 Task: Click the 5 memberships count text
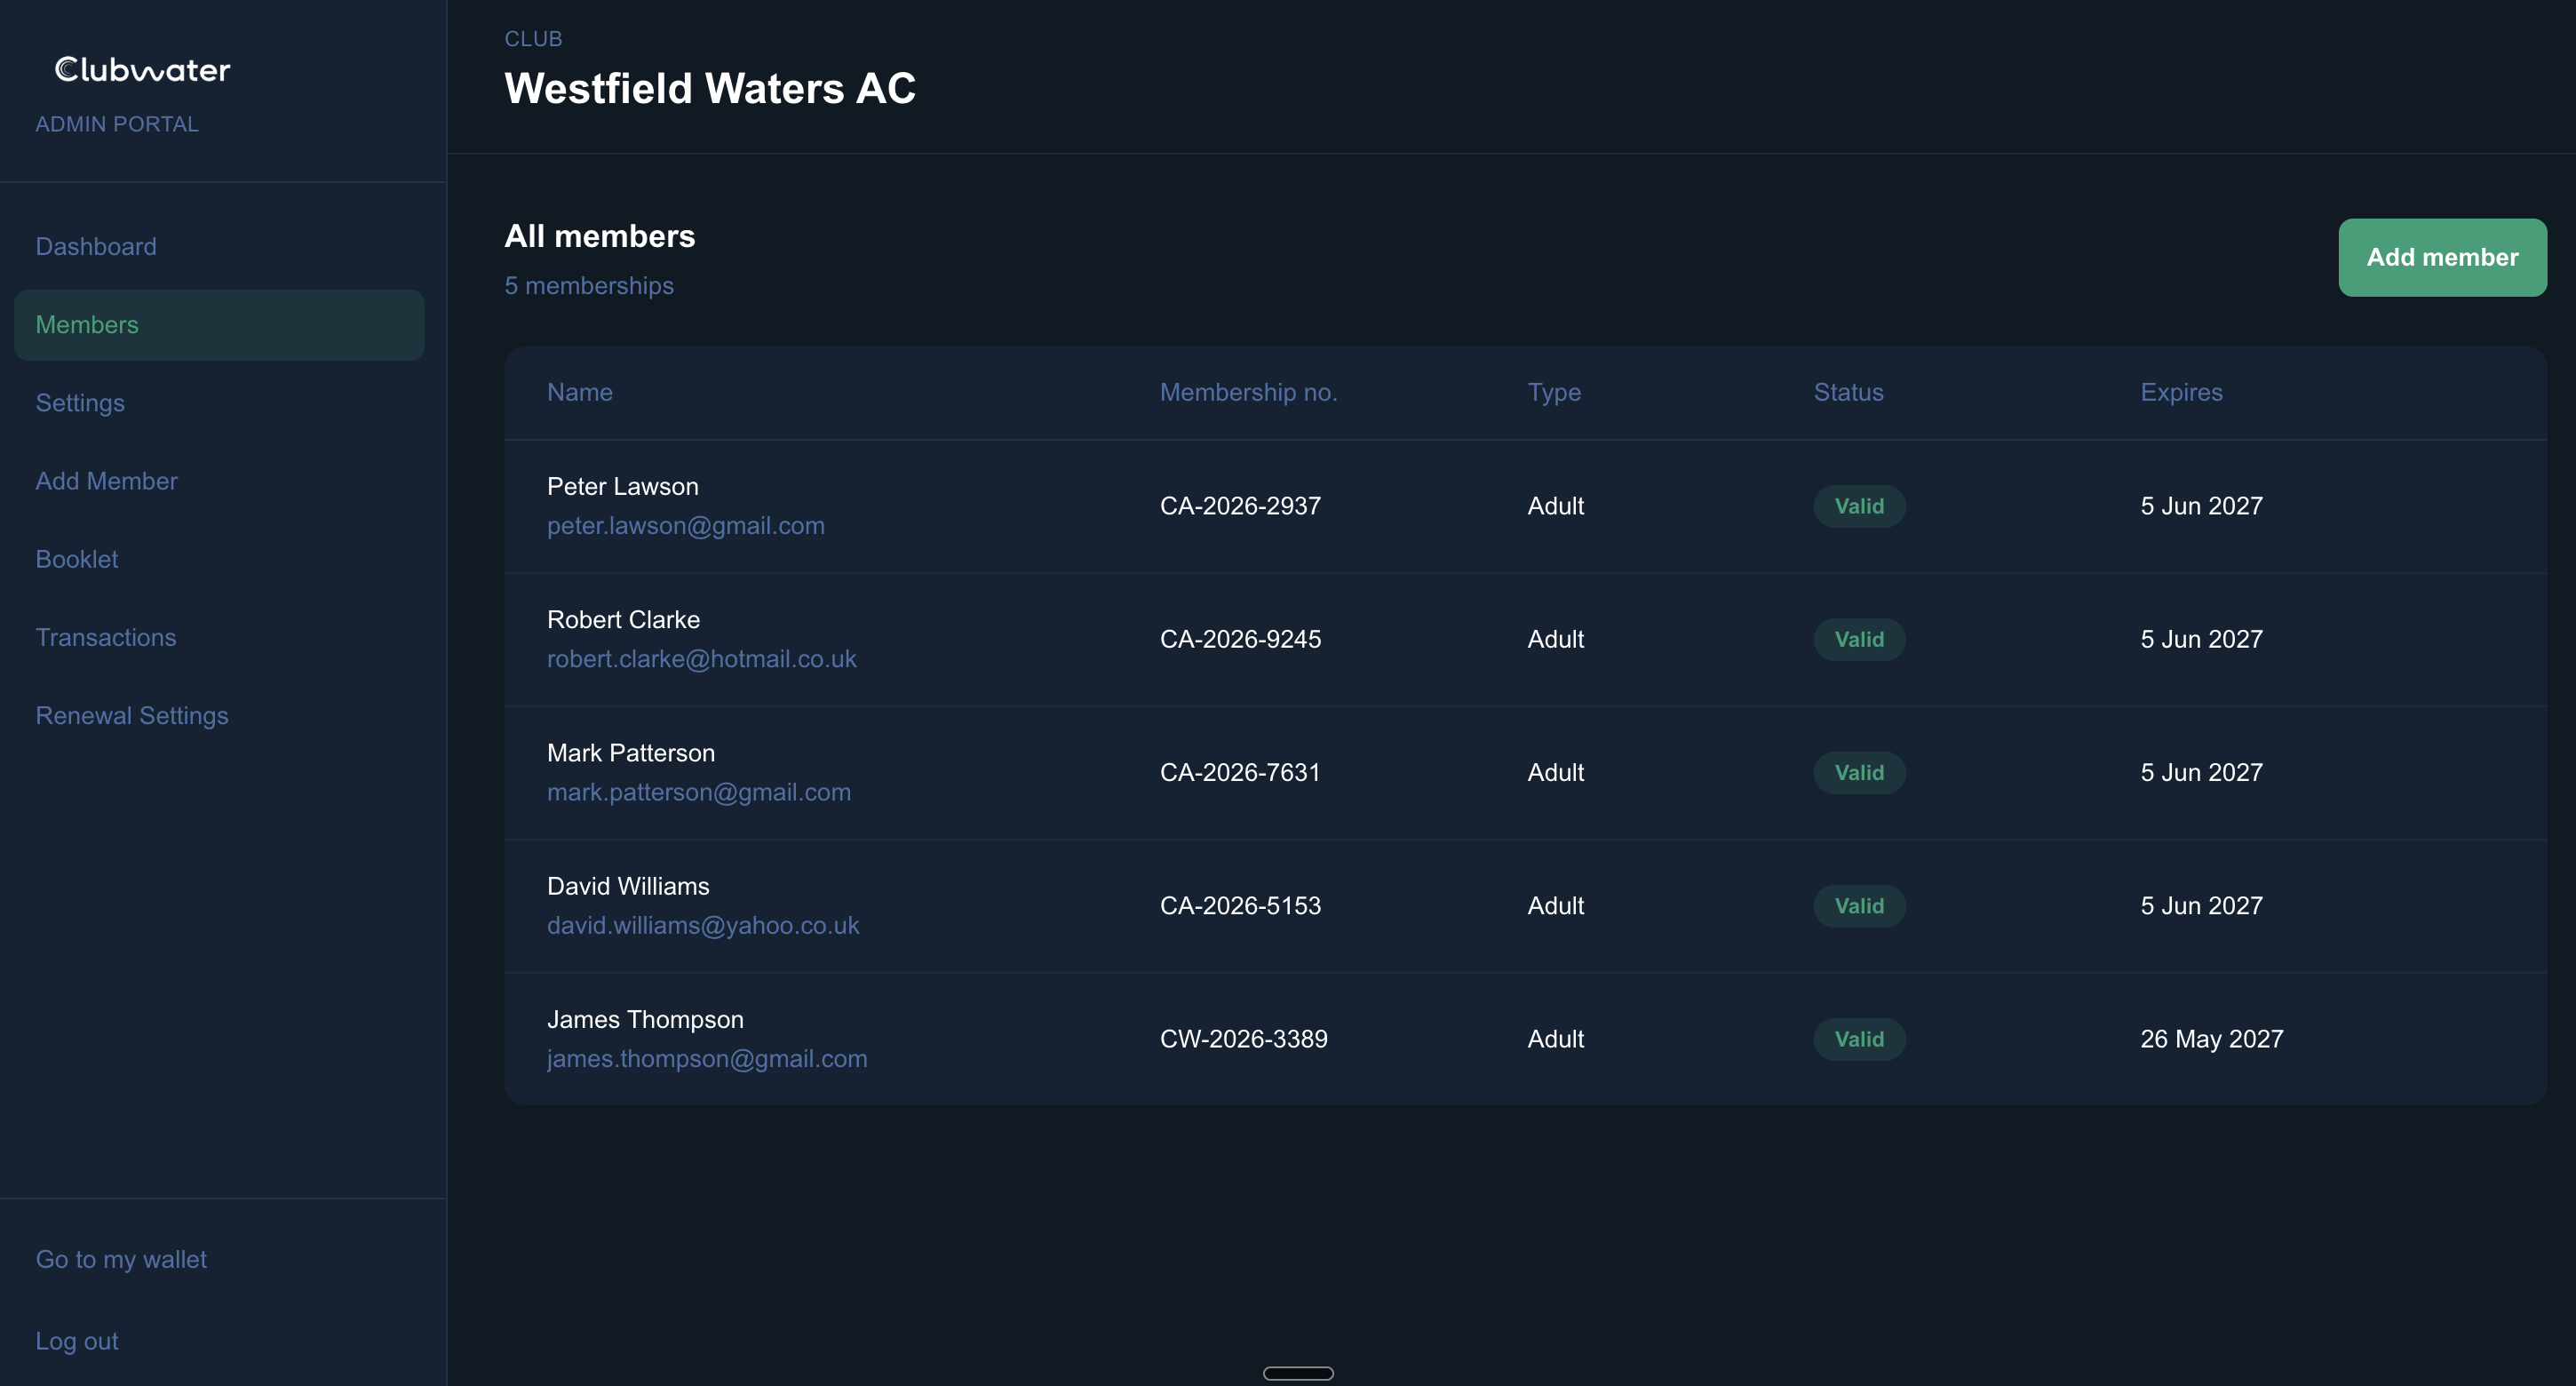tap(589, 286)
